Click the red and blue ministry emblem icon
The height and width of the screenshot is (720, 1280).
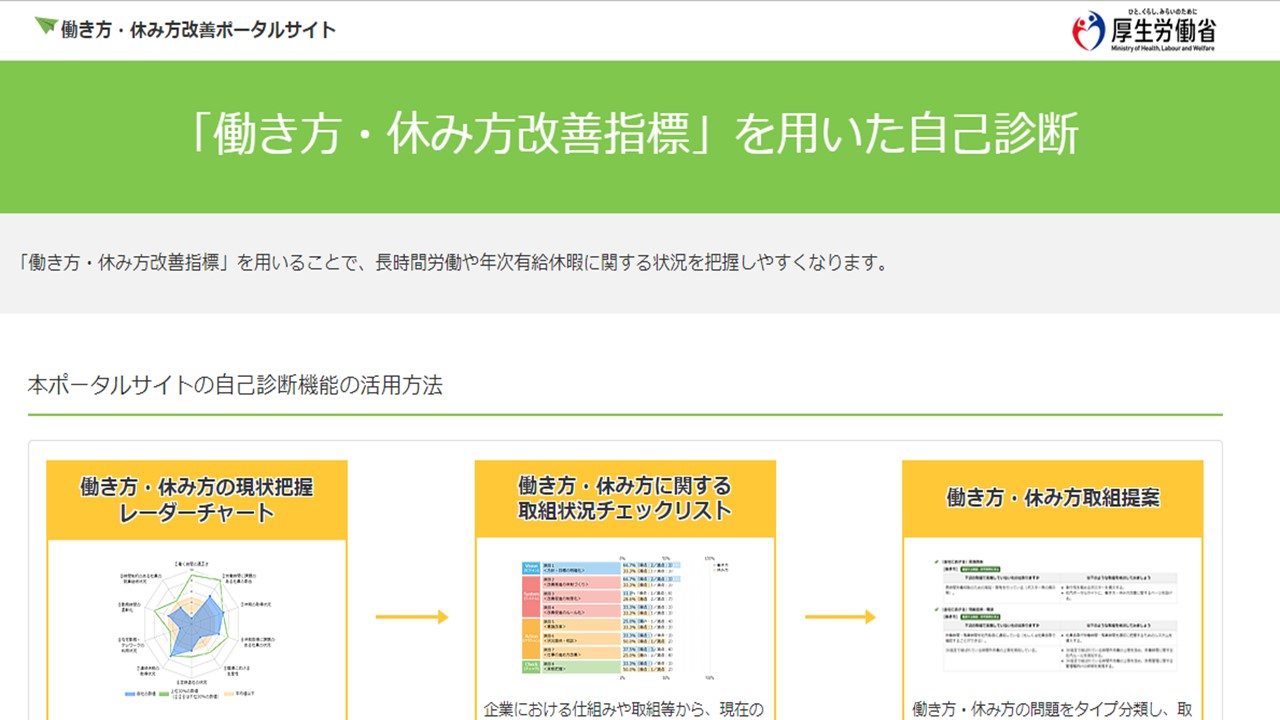[1089, 31]
